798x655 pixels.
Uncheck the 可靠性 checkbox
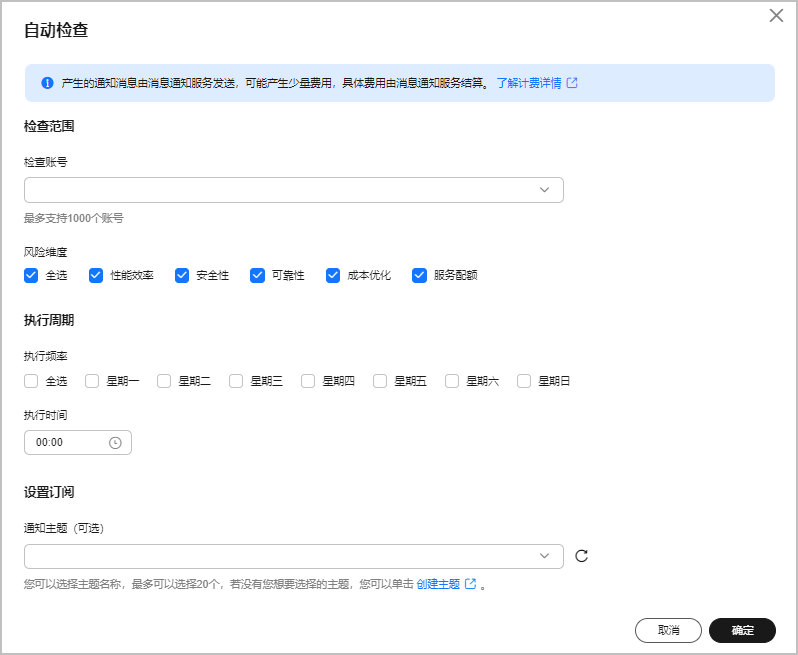pyautogui.click(x=257, y=275)
